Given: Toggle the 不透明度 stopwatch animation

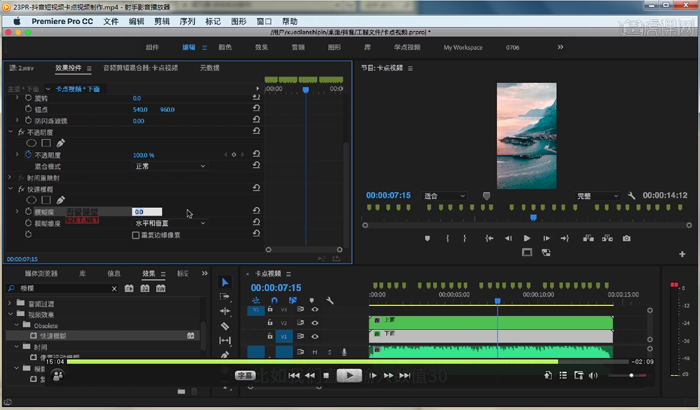Looking at the screenshot, I should [x=28, y=155].
